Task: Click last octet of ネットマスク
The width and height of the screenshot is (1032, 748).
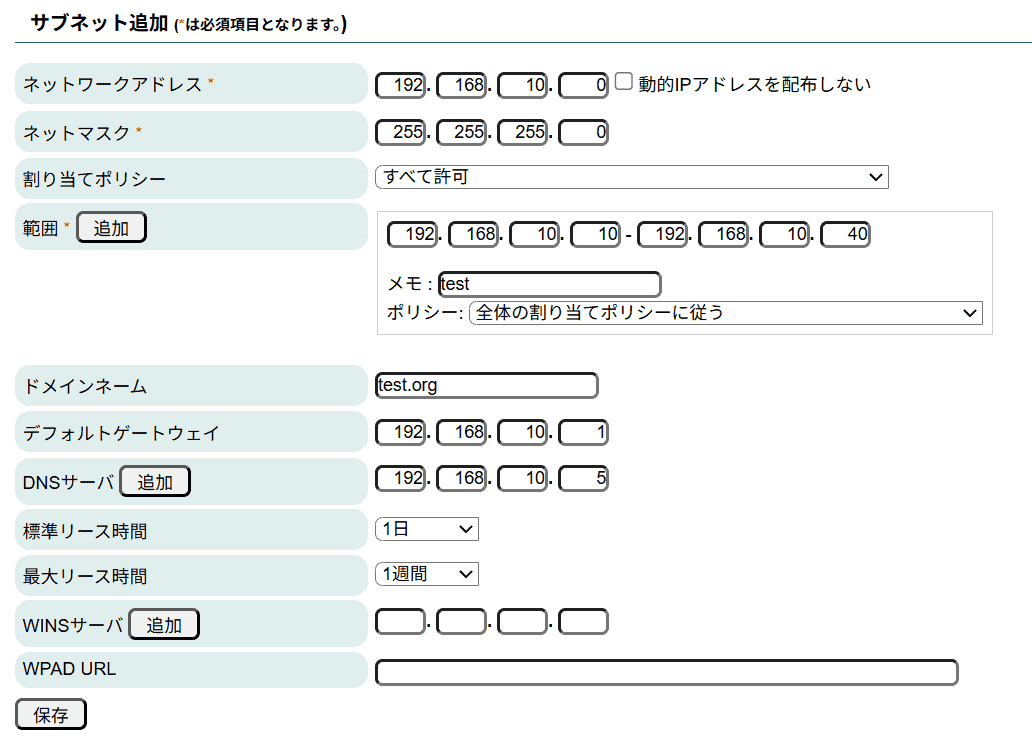Action: pos(583,132)
